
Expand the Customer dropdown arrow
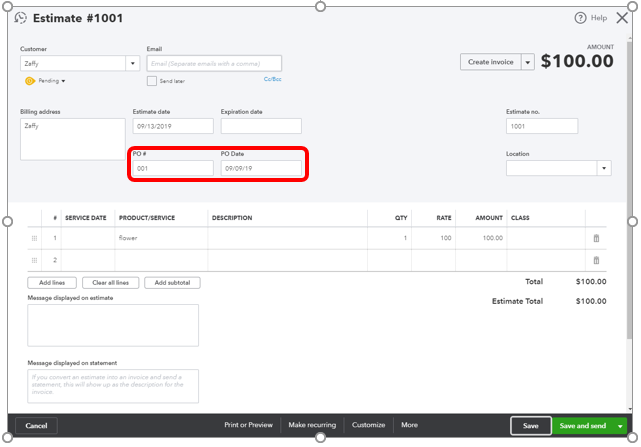[x=132, y=63]
